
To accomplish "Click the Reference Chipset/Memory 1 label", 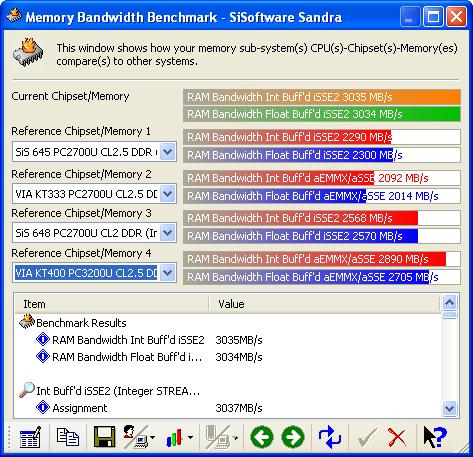I will click(x=81, y=131).
